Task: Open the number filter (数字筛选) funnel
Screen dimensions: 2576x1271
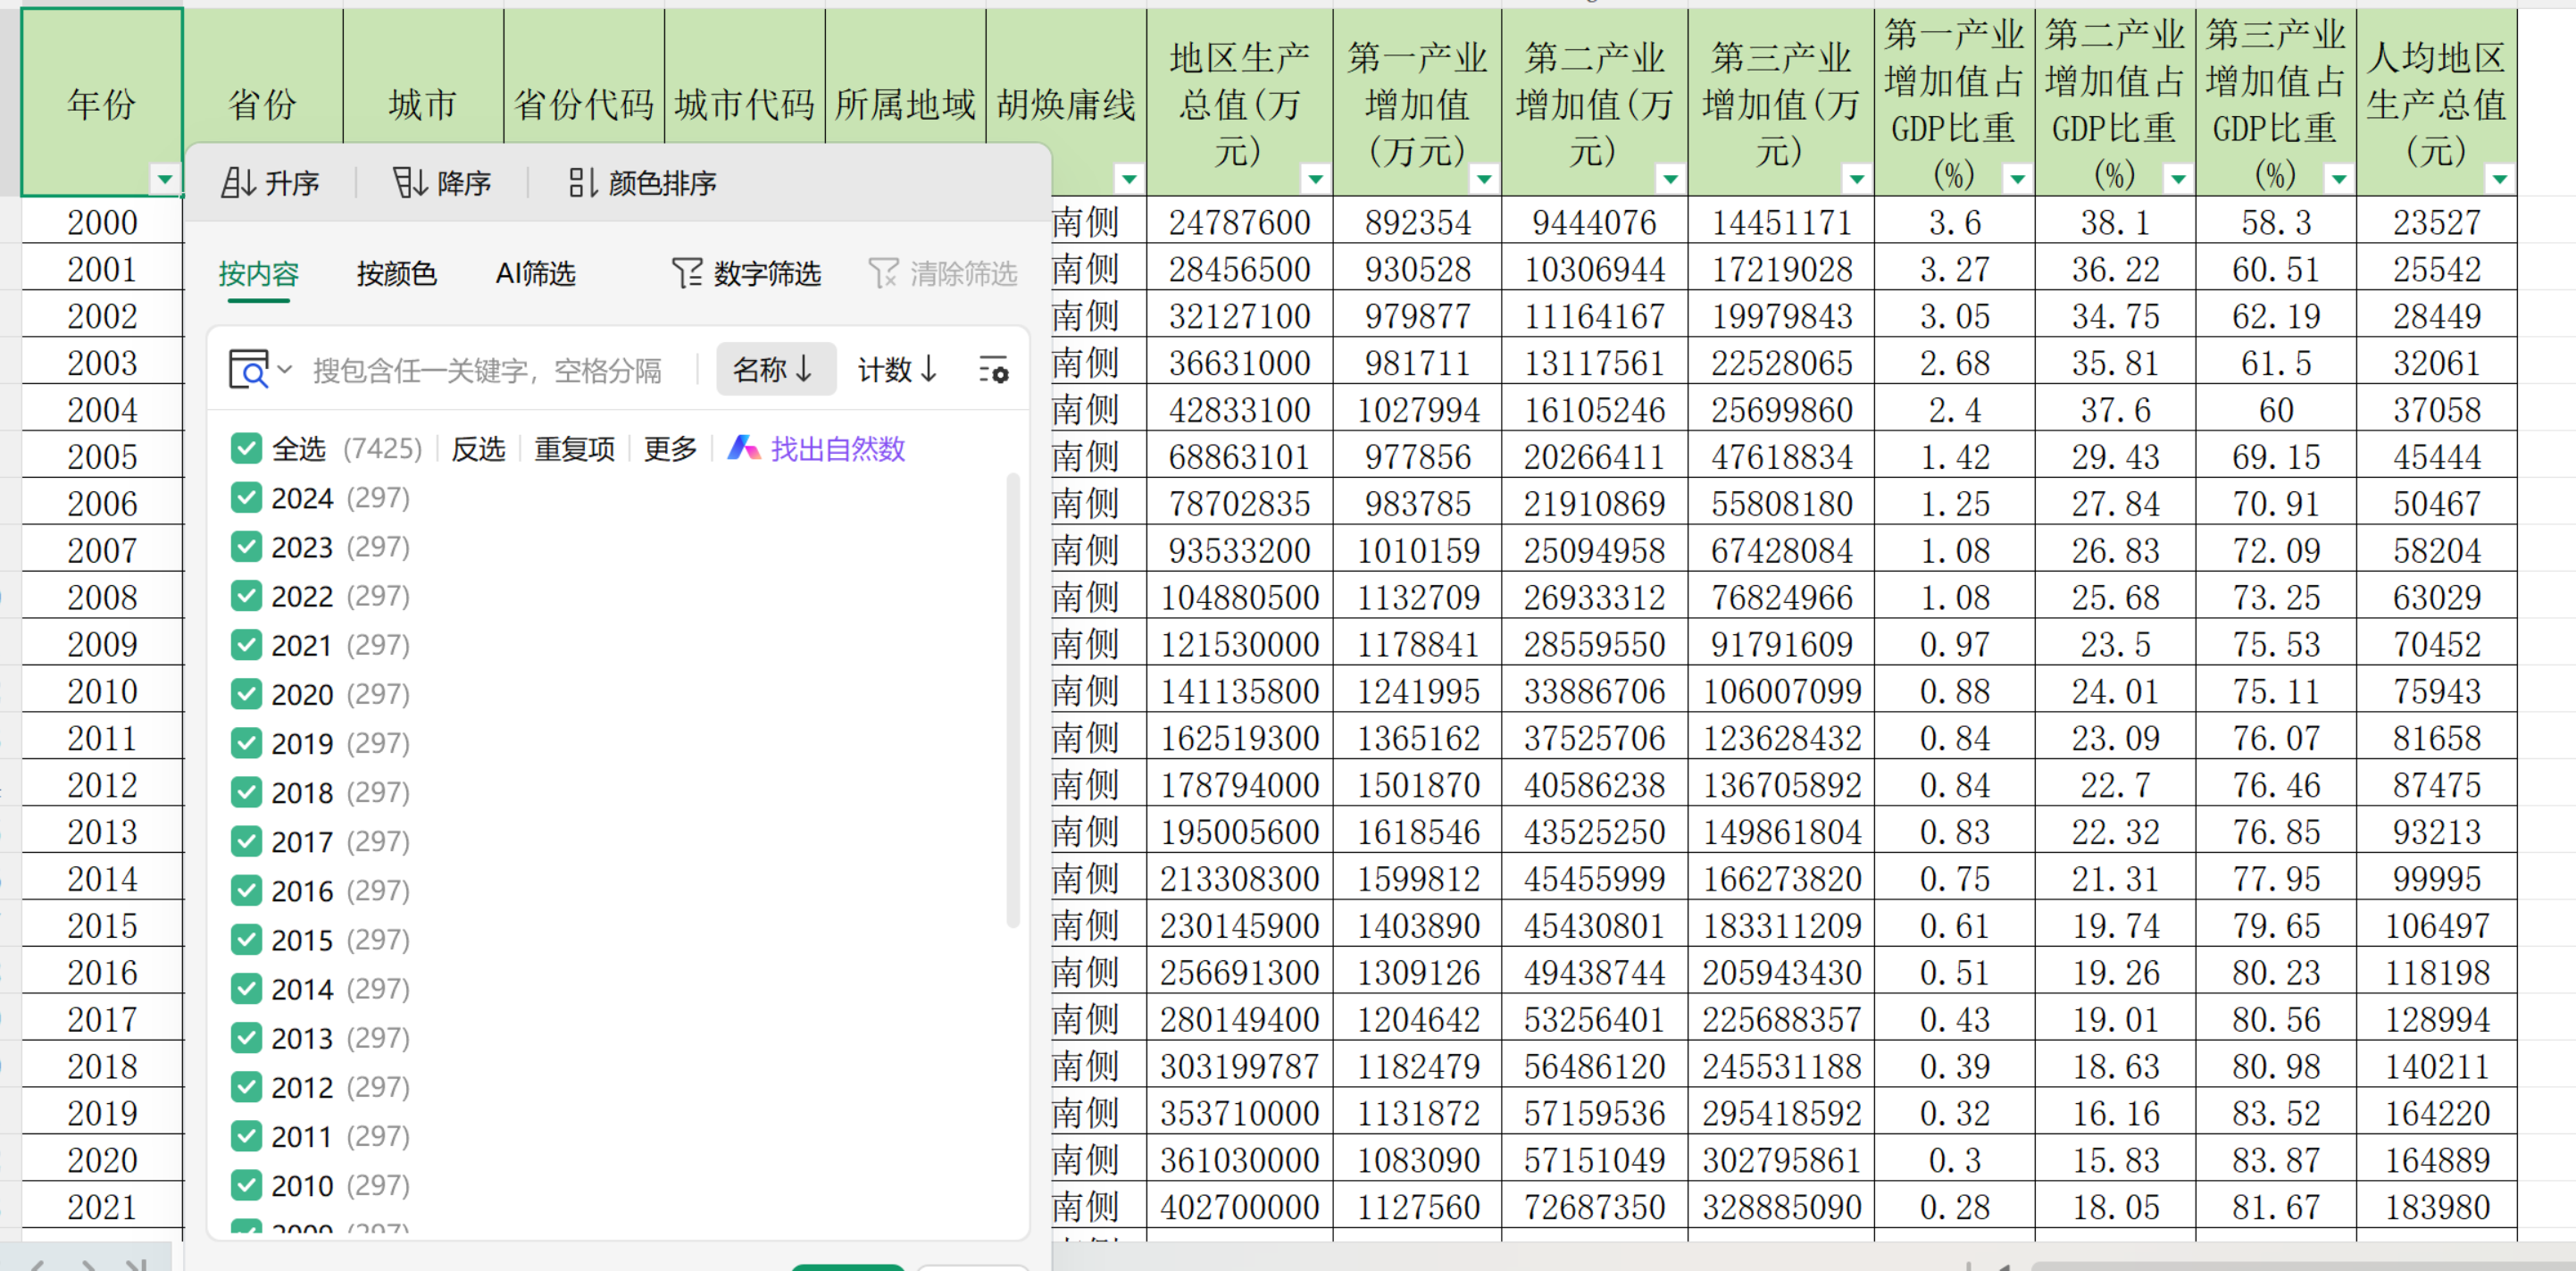Action: coord(687,273)
